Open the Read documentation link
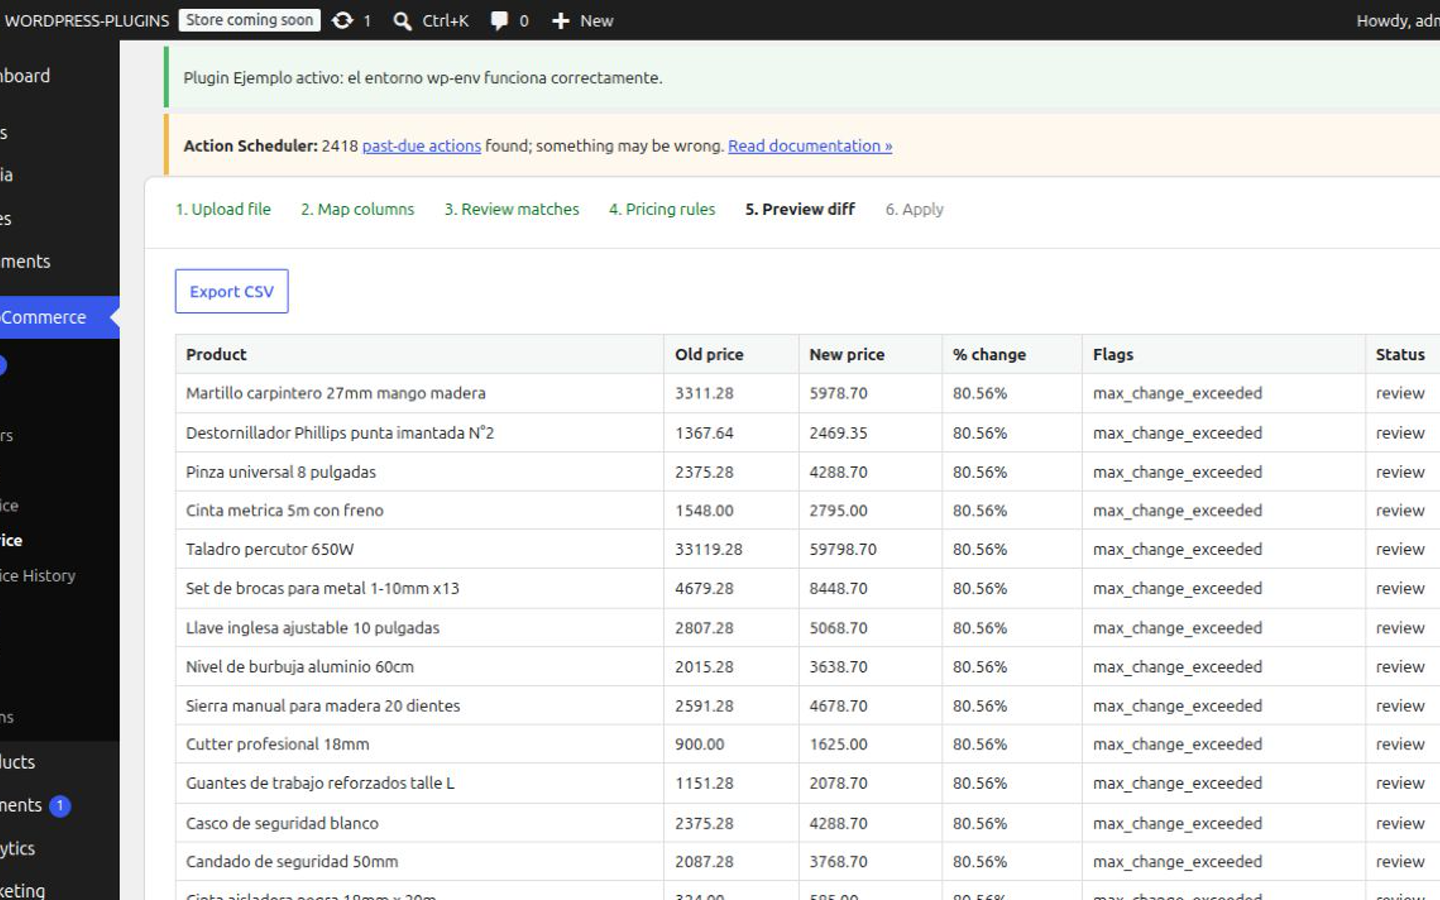The image size is (1440, 900). pyautogui.click(x=810, y=146)
